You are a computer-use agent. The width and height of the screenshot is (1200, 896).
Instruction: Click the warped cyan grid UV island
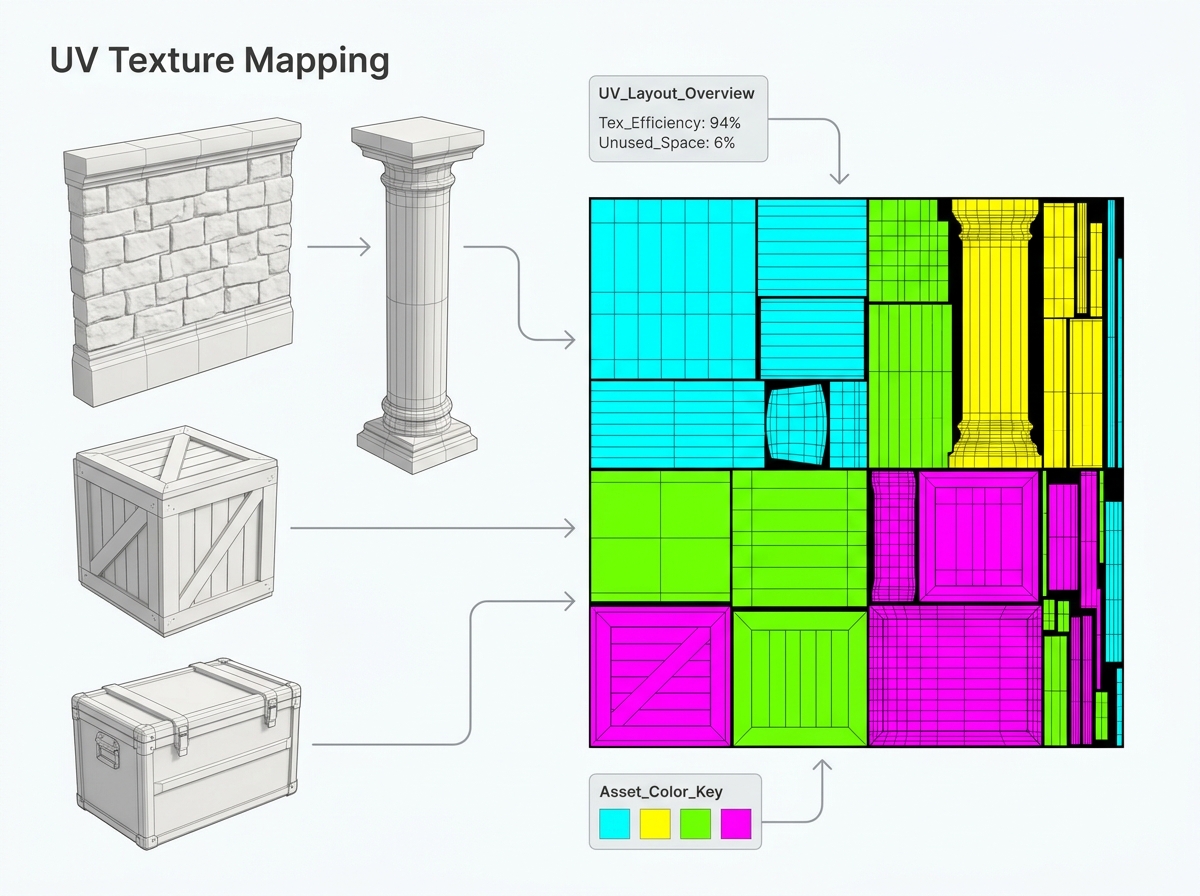pos(798,423)
